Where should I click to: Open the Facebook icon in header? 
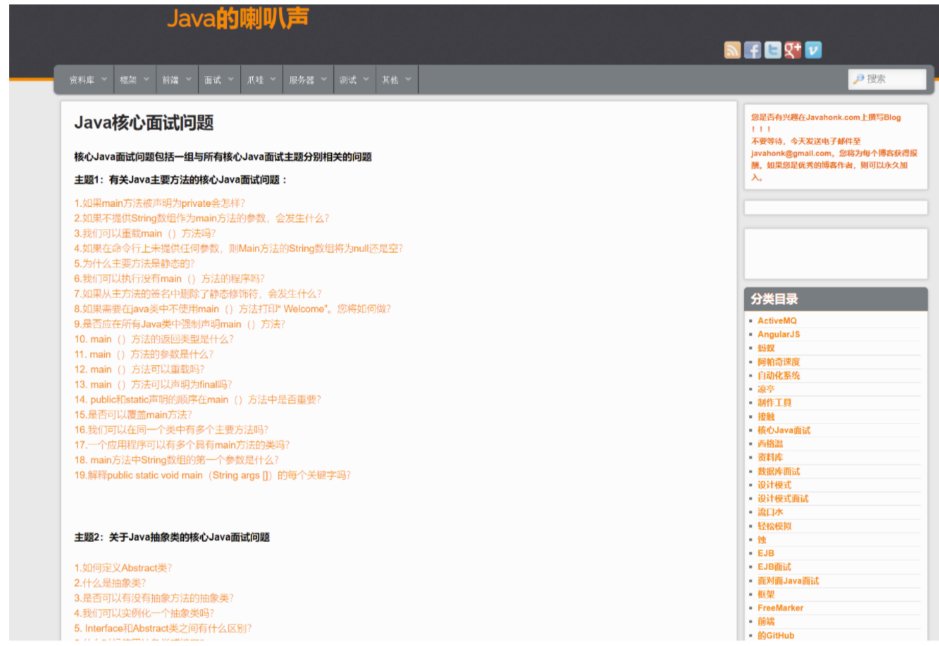point(752,50)
